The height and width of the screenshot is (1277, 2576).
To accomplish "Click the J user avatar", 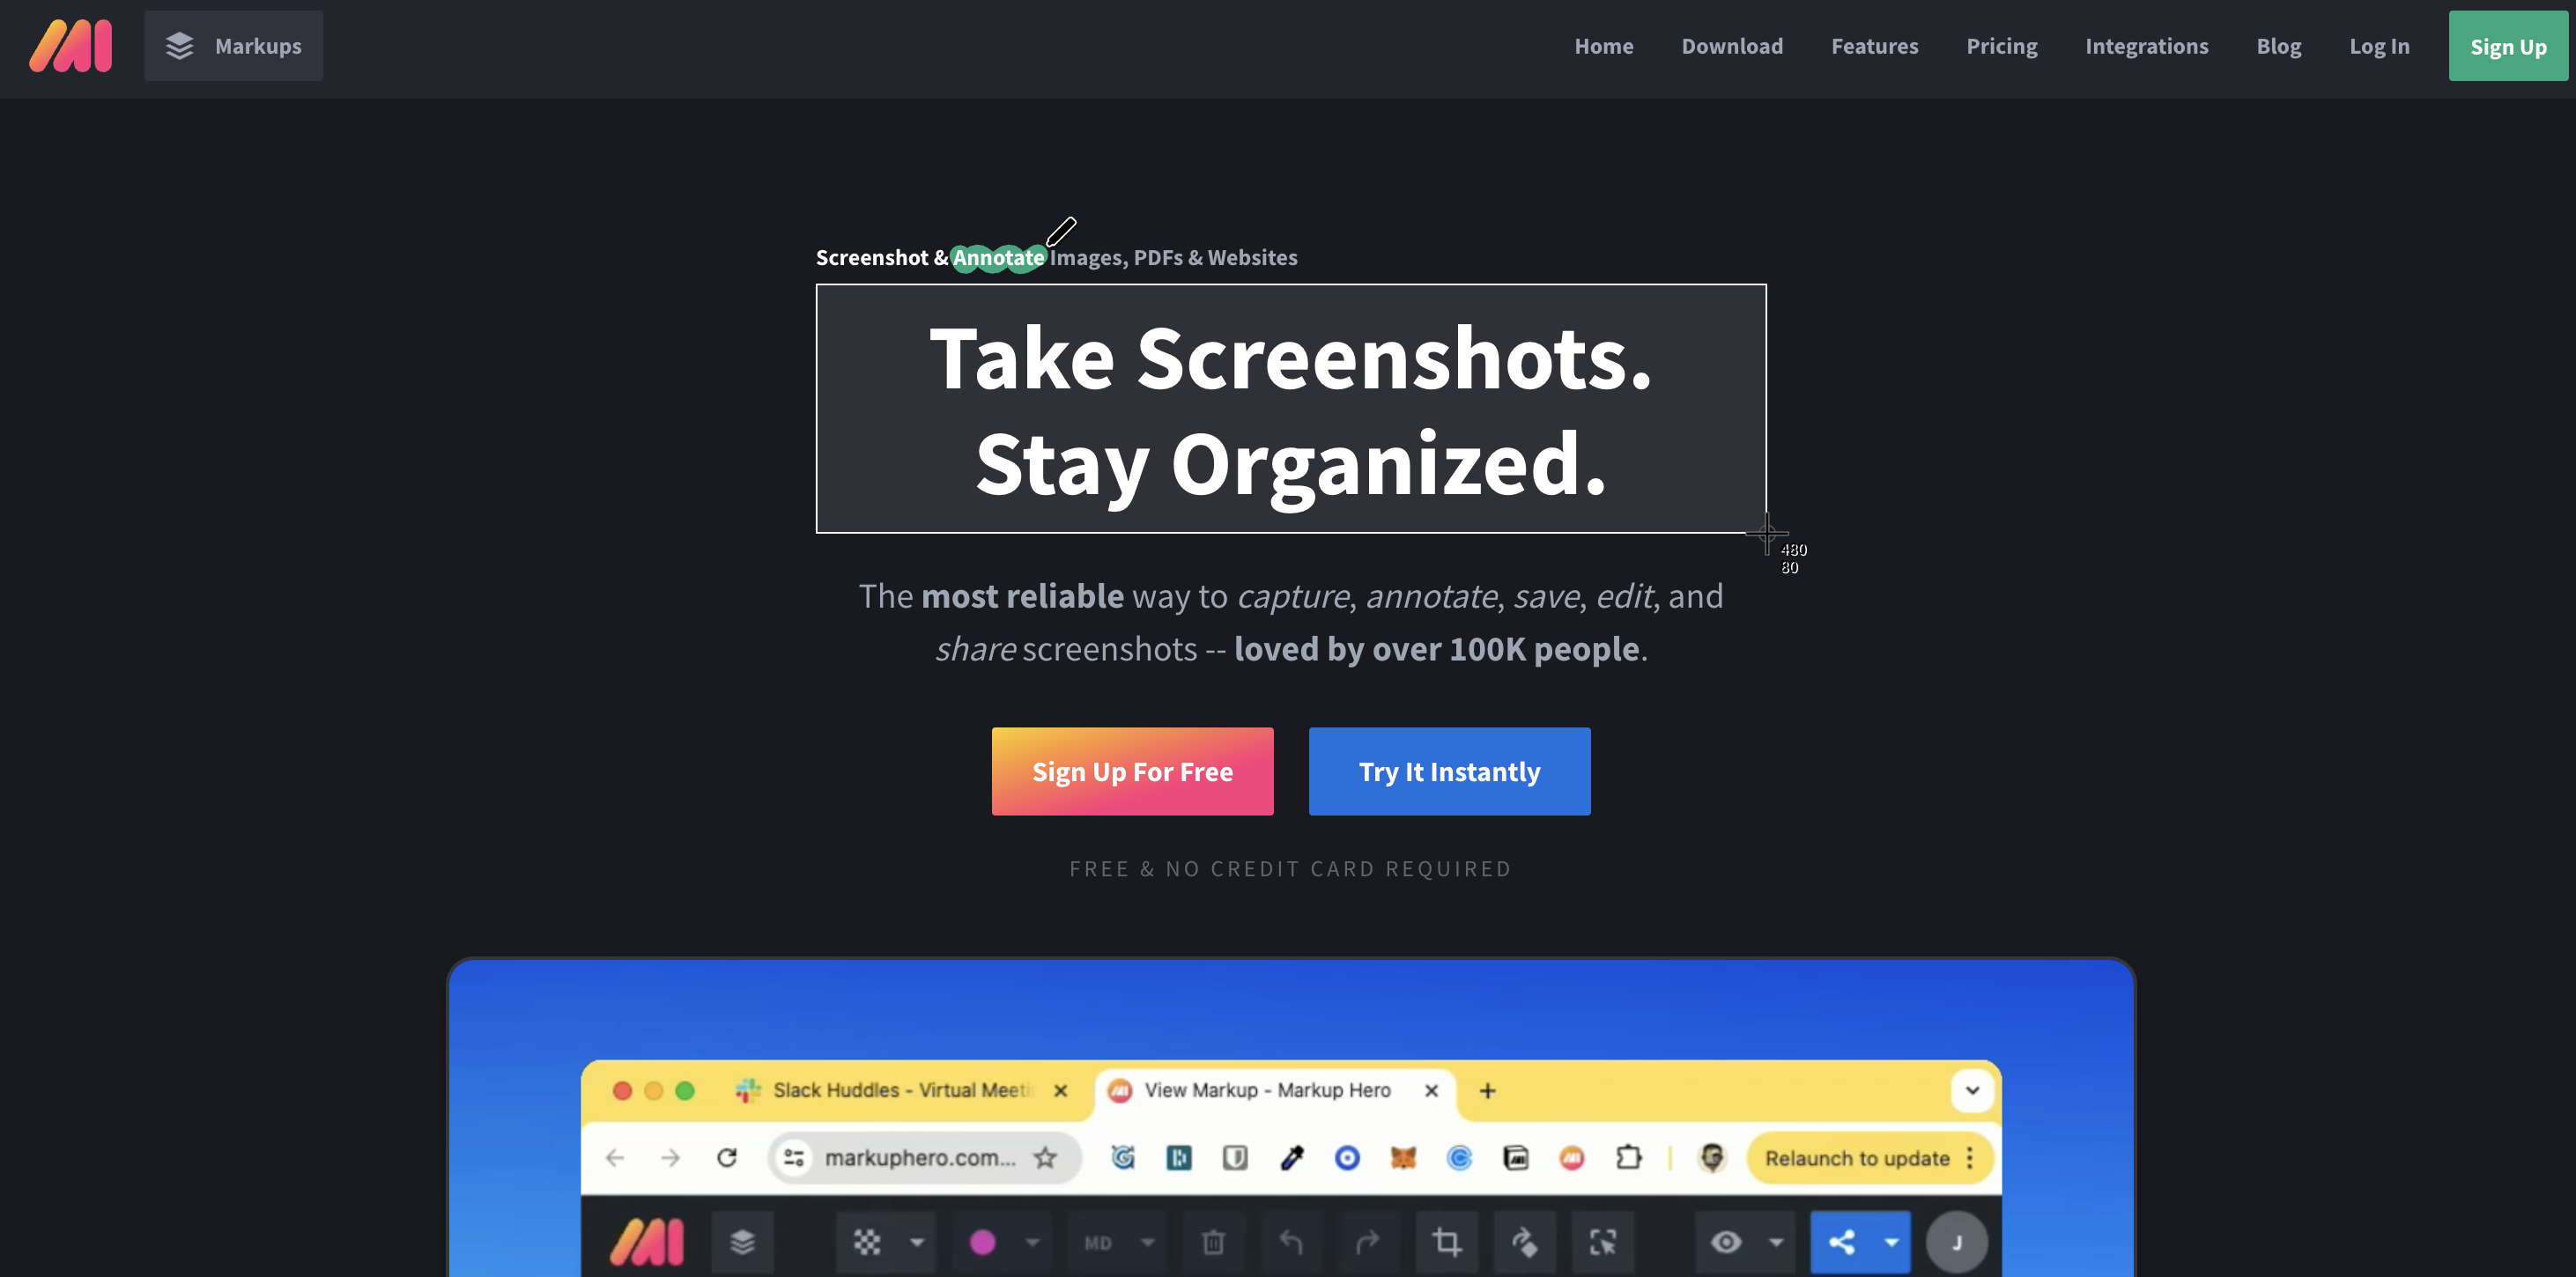I will 1956,1242.
